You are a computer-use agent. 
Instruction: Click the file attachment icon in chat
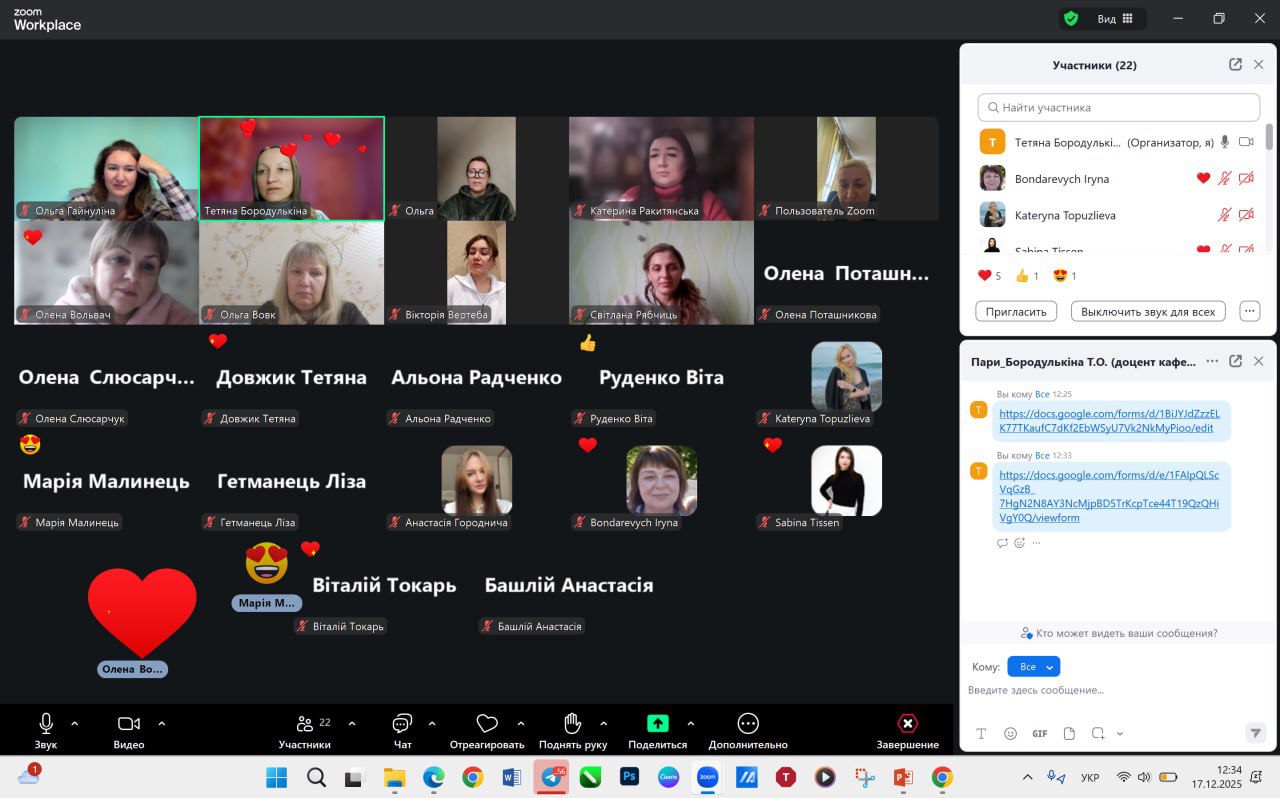1069,733
